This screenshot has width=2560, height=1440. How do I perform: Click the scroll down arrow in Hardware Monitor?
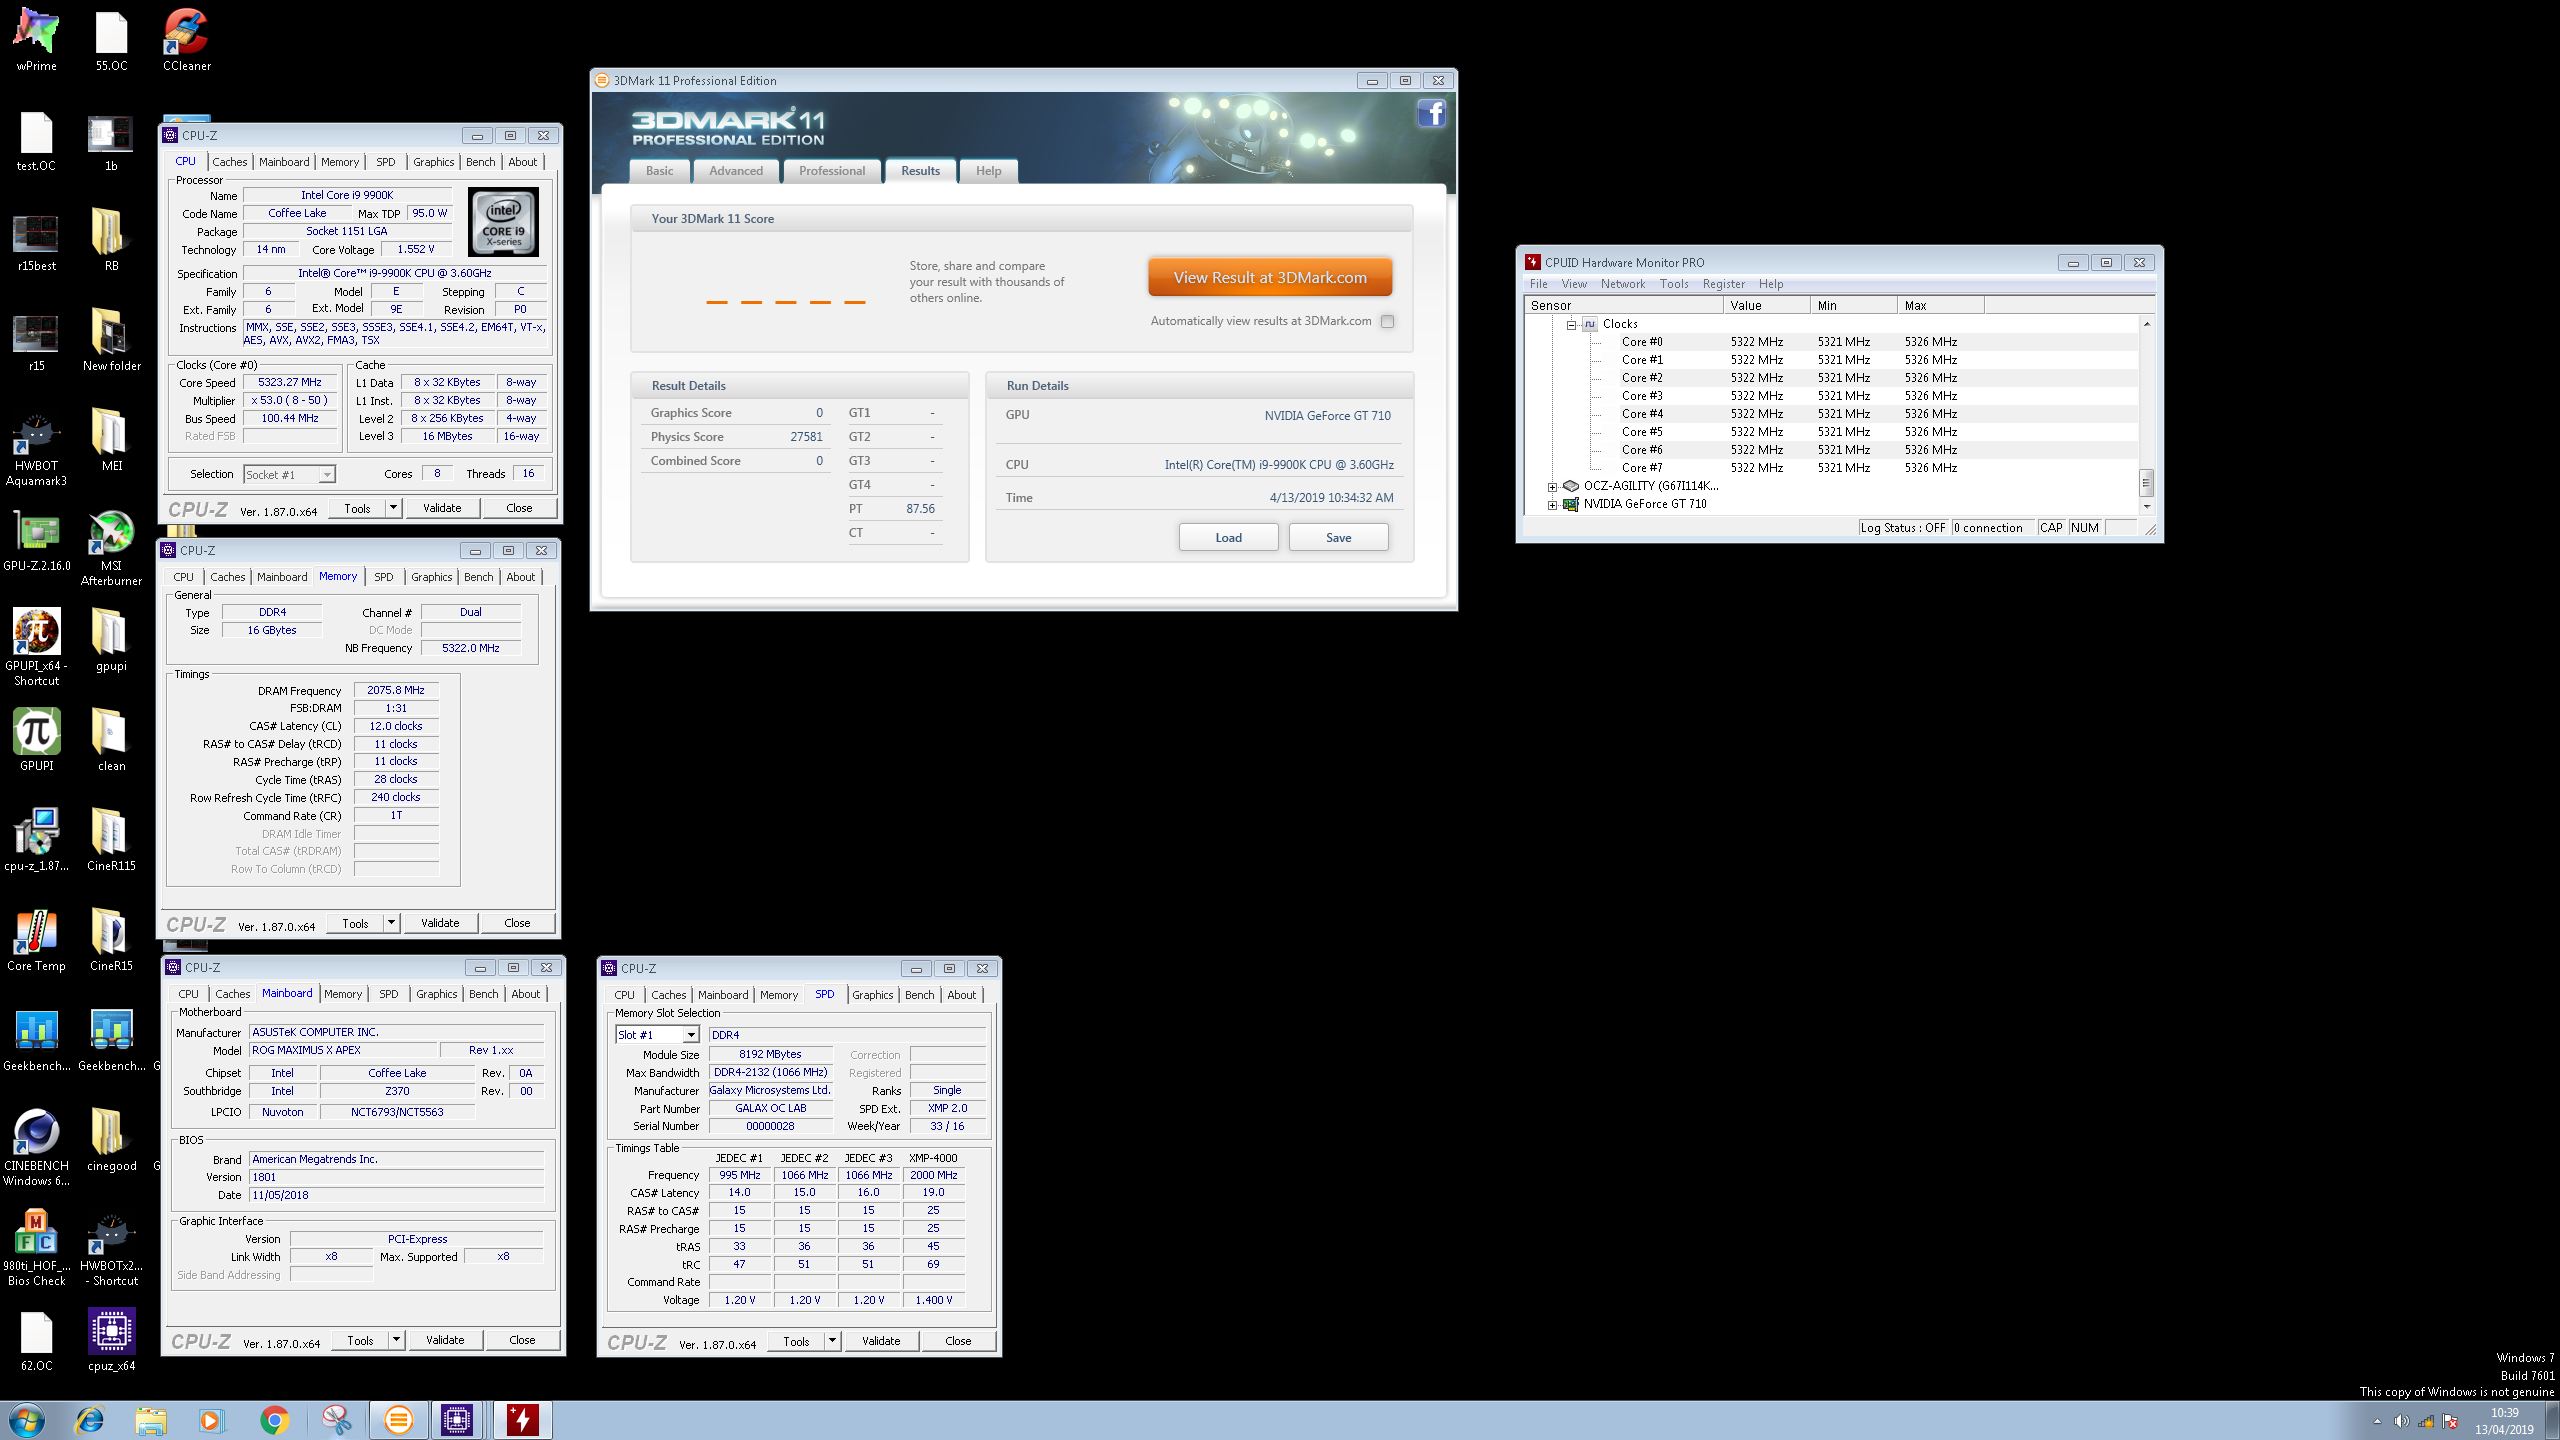[x=2146, y=507]
